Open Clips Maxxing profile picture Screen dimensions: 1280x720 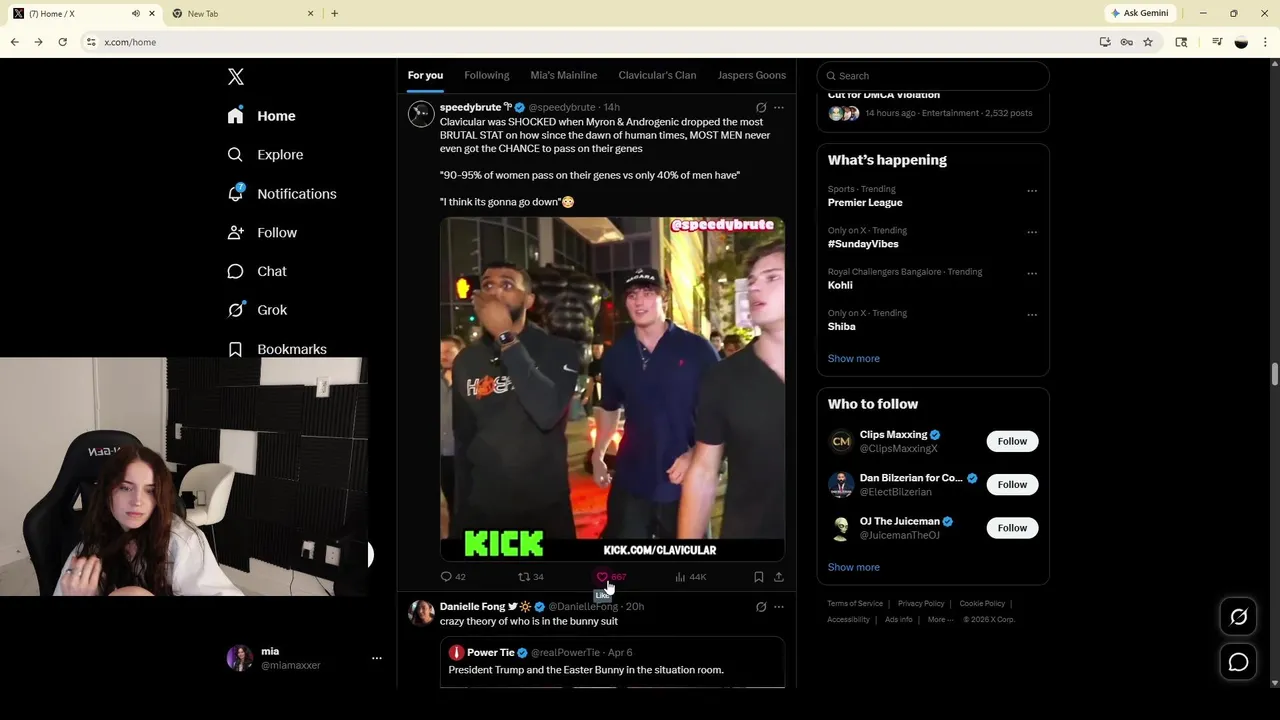(841, 441)
